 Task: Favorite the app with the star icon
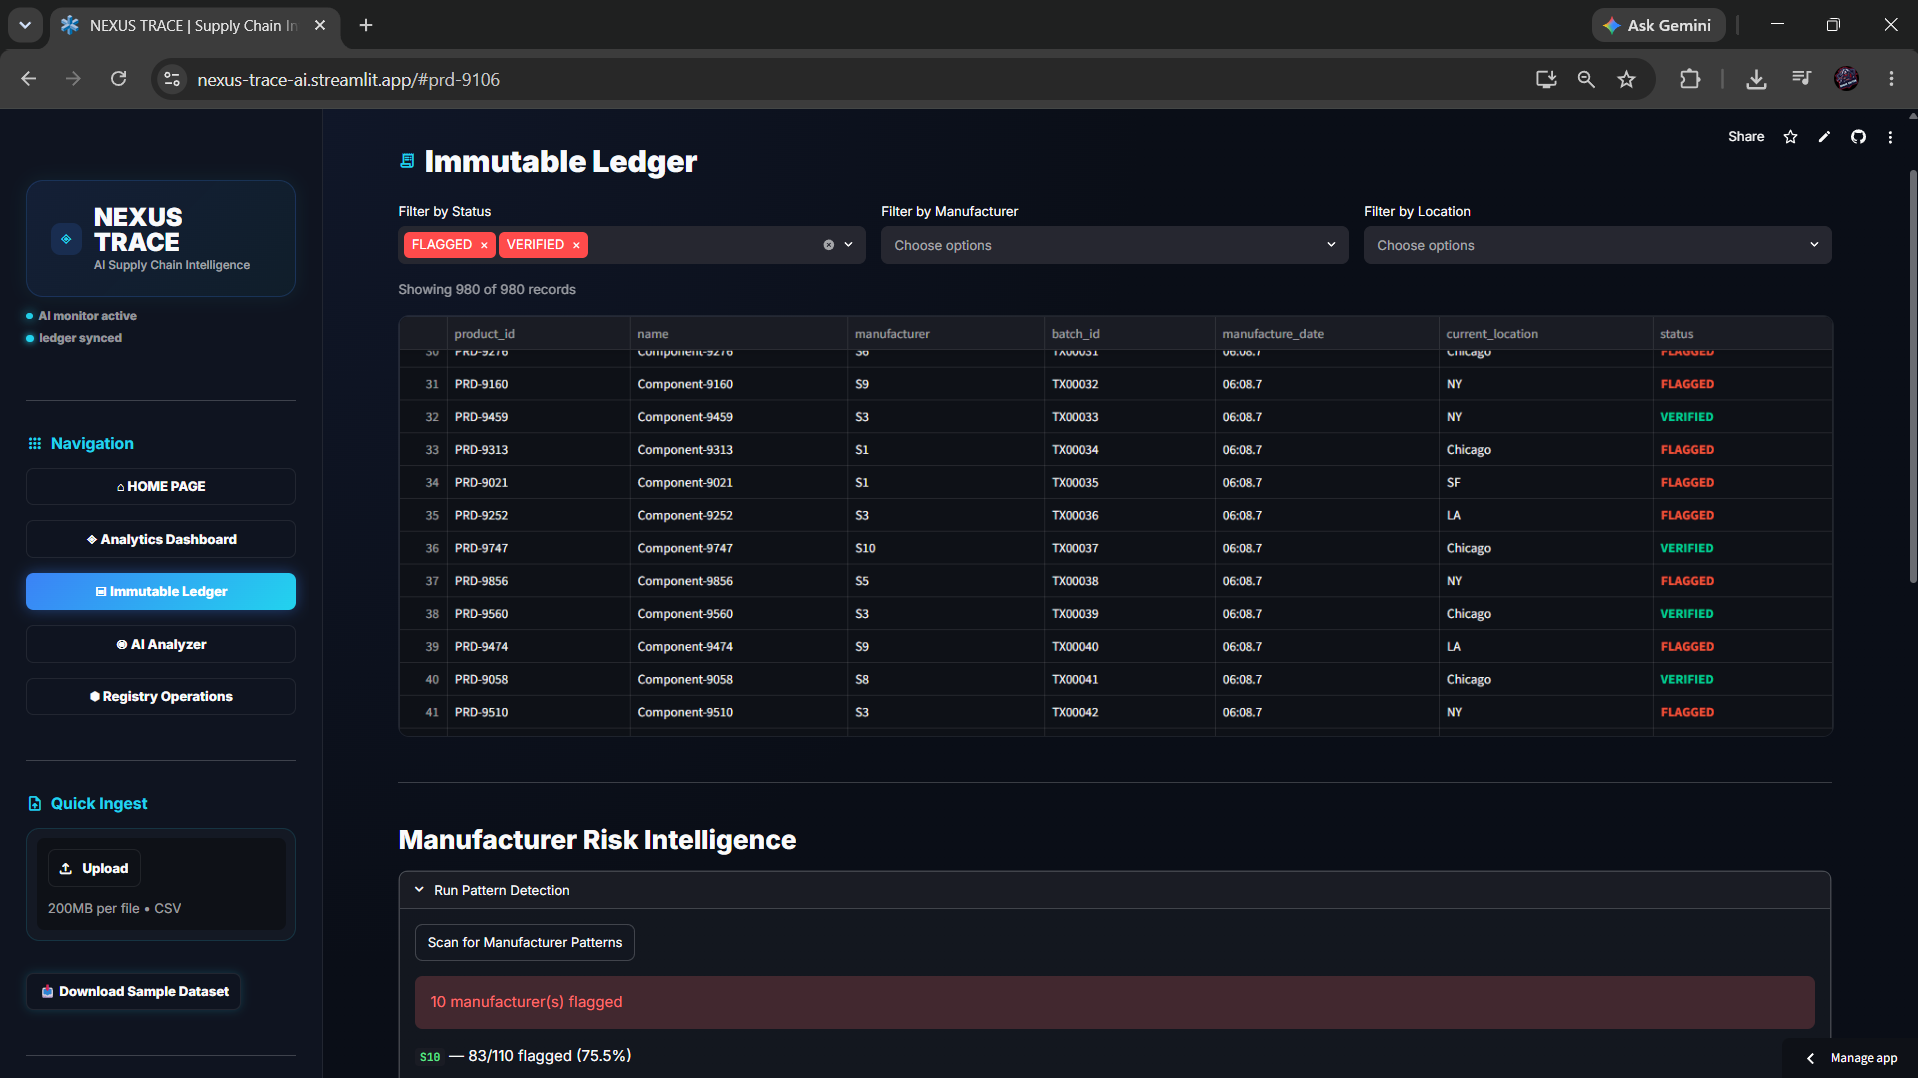pos(1790,137)
